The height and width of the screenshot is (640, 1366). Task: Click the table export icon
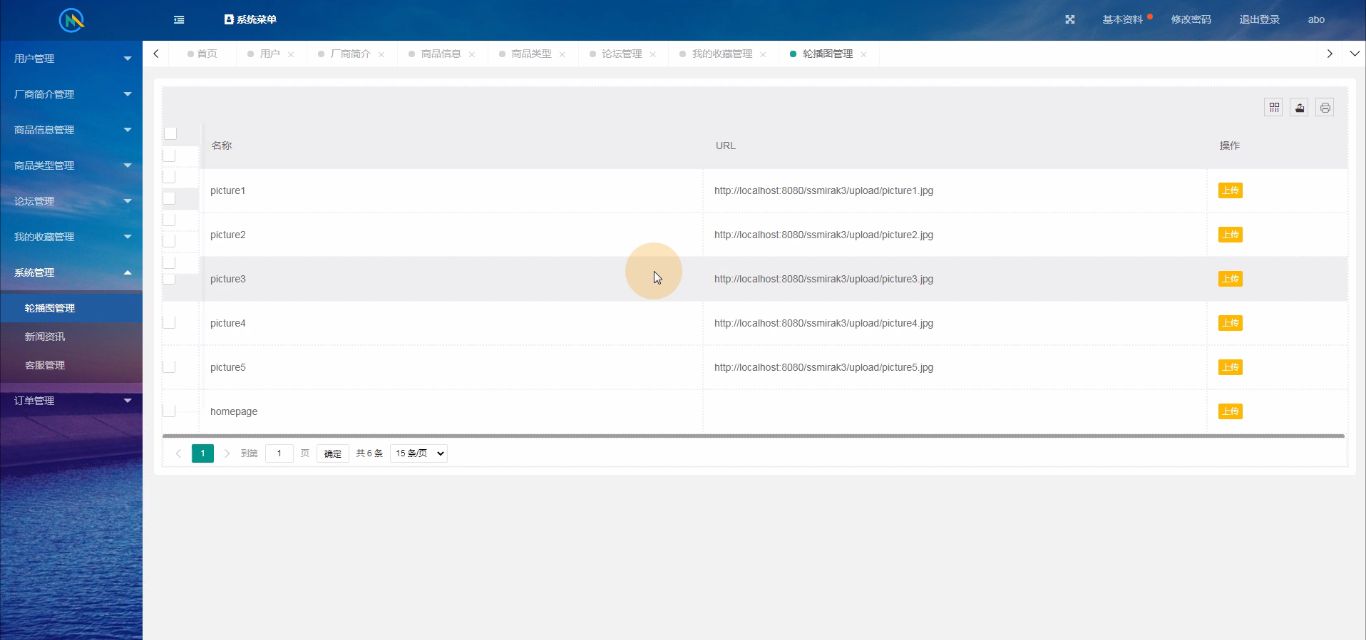(x=1299, y=107)
